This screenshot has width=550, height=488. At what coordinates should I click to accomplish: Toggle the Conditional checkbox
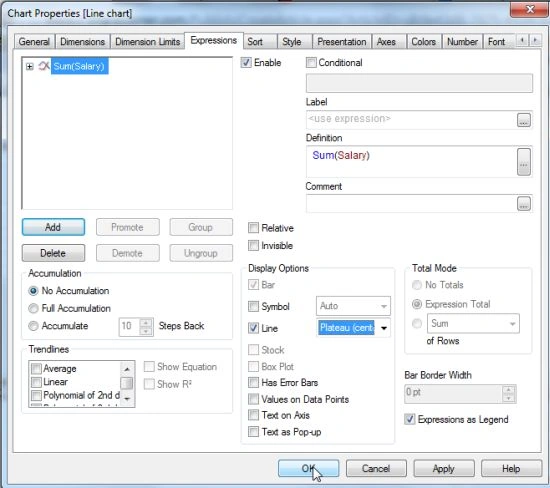tap(311, 63)
